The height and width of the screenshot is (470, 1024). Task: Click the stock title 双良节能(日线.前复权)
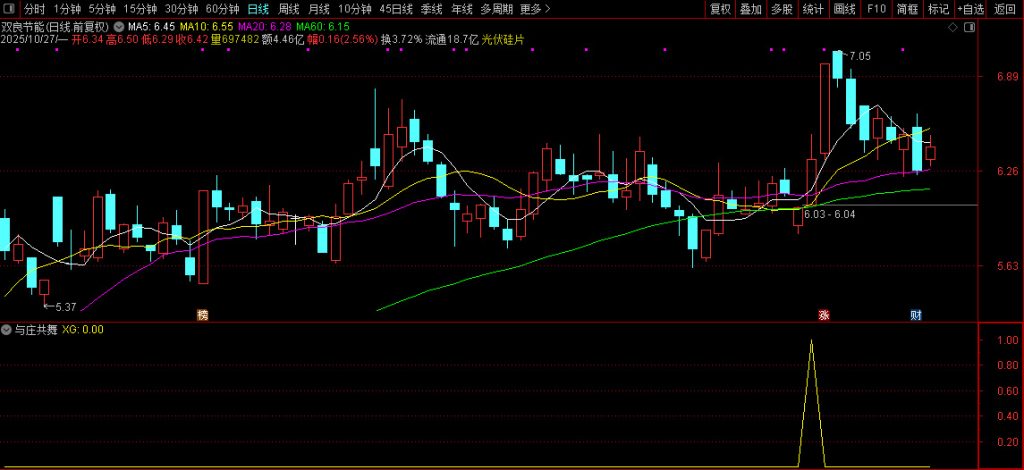pos(55,27)
